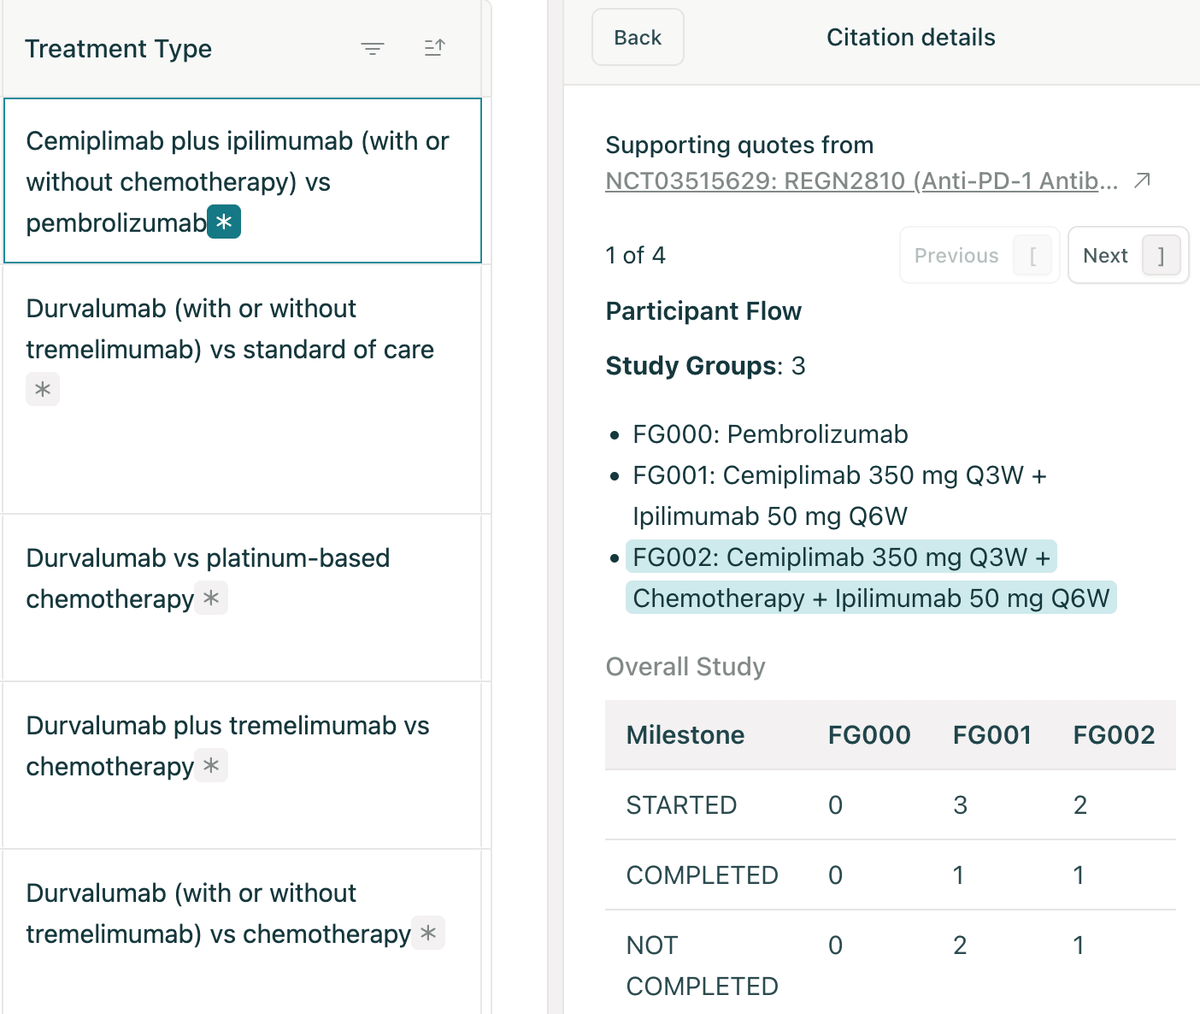Click the COMPLETED milestone row label
The height and width of the screenshot is (1014, 1200).
(702, 875)
